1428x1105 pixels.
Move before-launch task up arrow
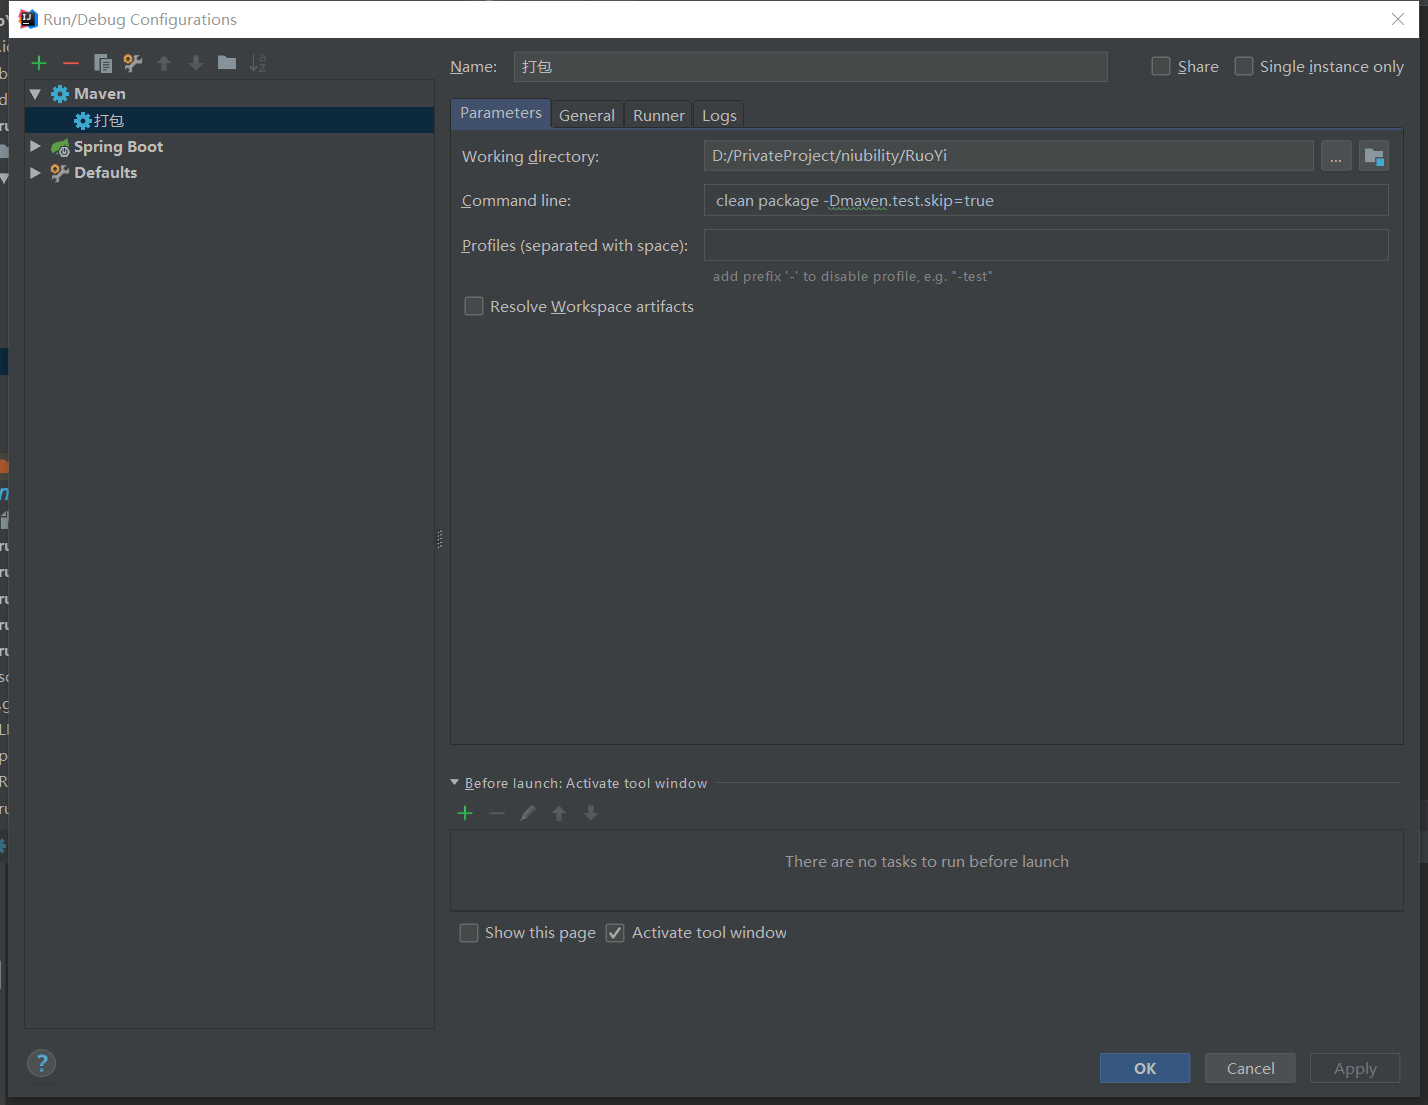[559, 813]
